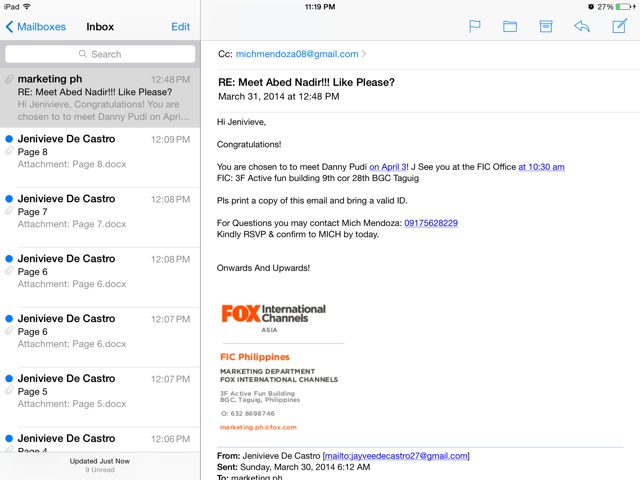The height and width of the screenshot is (480, 640).
Task: Reply to the marketing ph email
Action: 582,27
